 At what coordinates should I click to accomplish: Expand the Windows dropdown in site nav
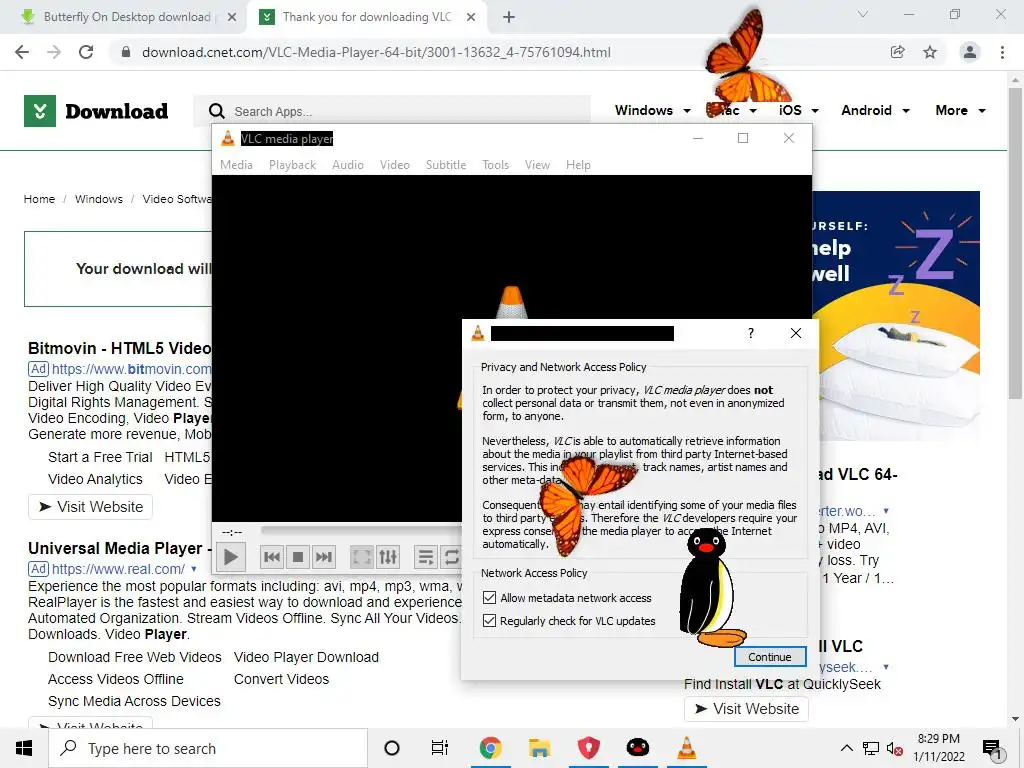tap(687, 111)
